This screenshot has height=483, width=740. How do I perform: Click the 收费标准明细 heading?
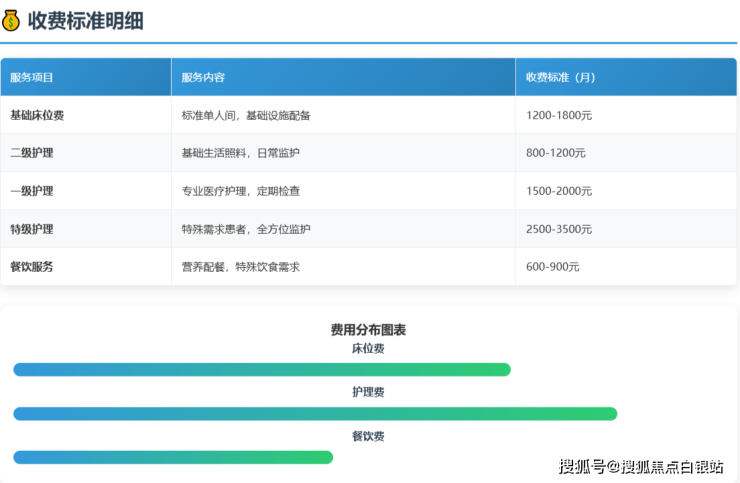click(x=85, y=20)
